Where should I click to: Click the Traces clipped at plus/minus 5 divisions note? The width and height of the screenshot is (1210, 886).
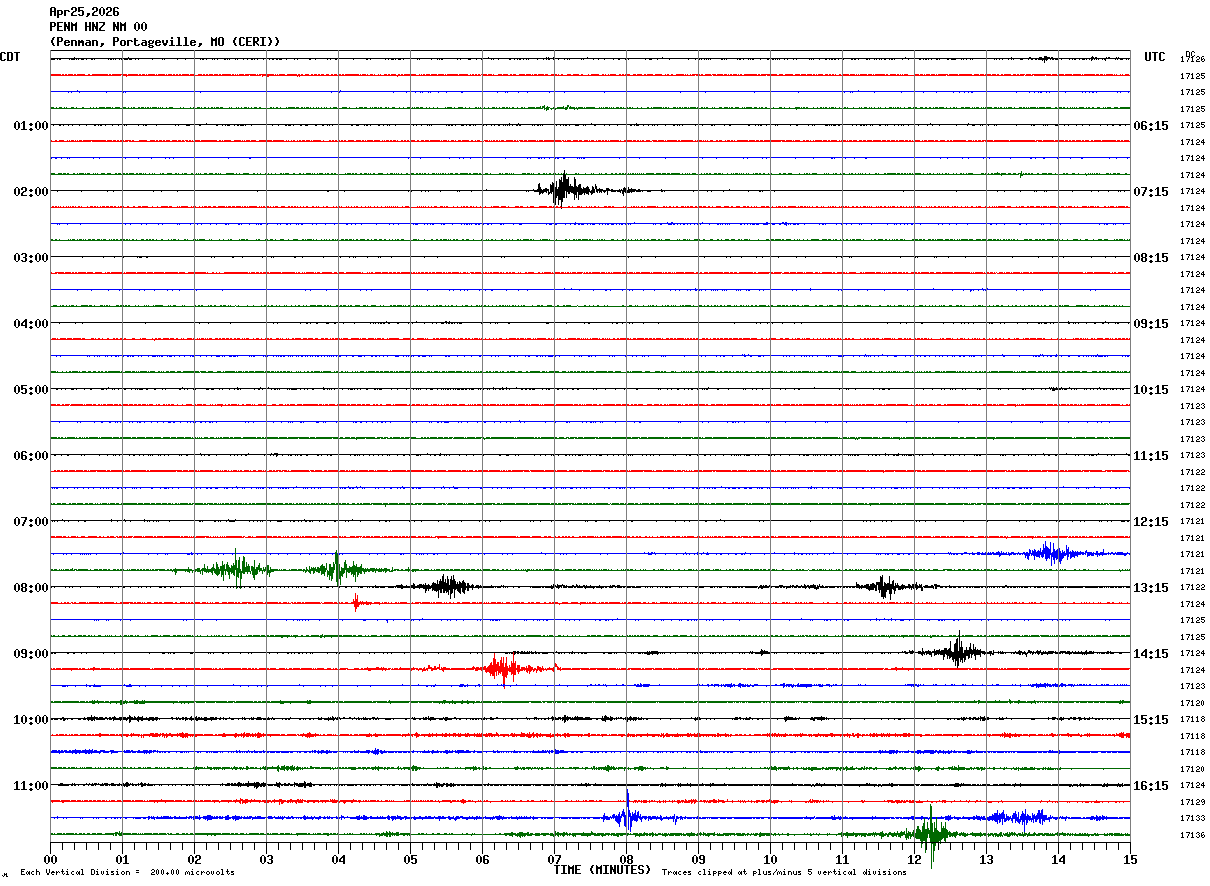tap(784, 873)
